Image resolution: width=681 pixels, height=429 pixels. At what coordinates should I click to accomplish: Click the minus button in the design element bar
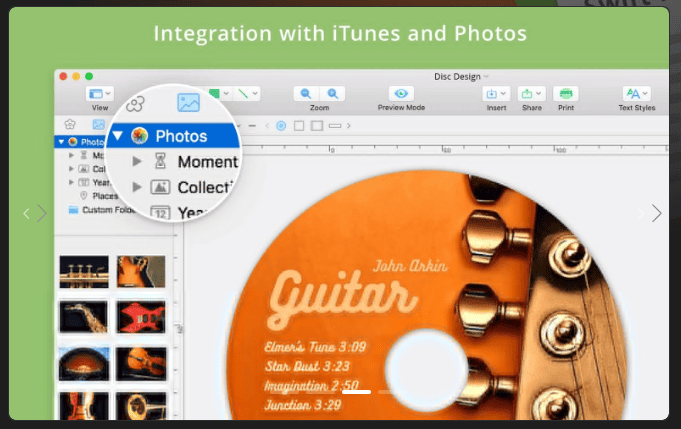pyautogui.click(x=252, y=126)
